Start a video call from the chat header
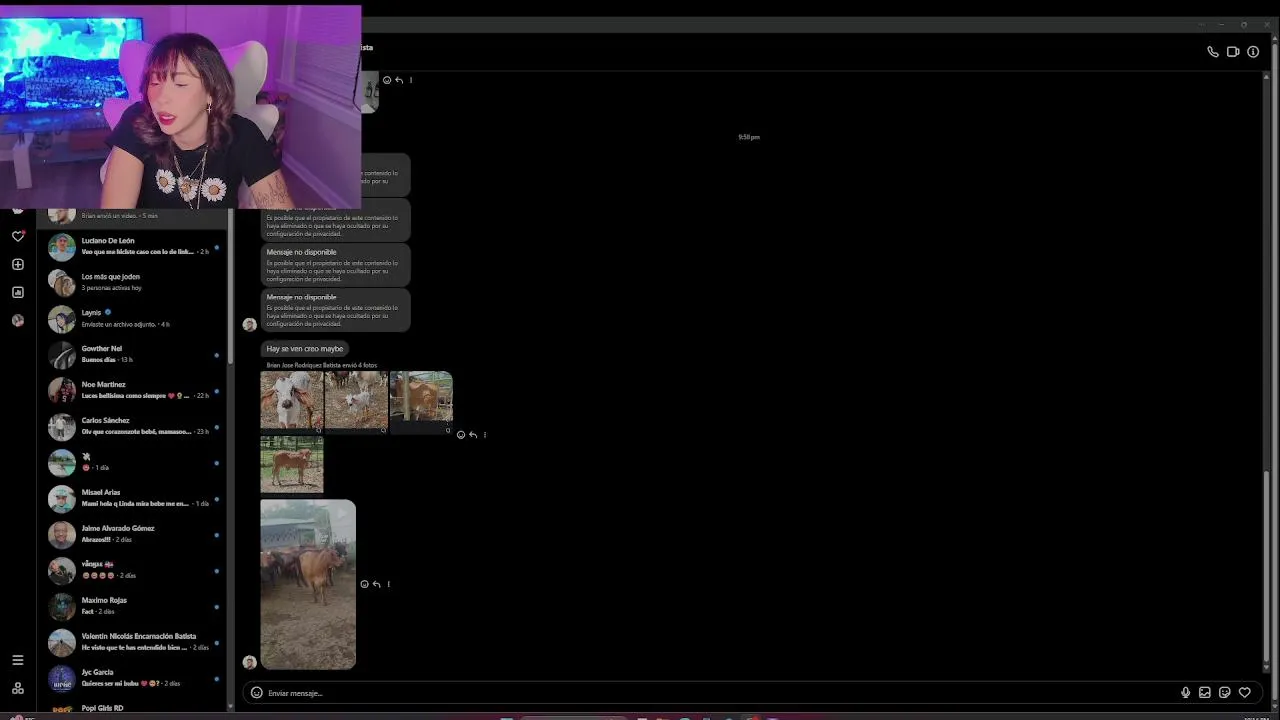This screenshot has height=720, width=1280. click(x=1233, y=52)
